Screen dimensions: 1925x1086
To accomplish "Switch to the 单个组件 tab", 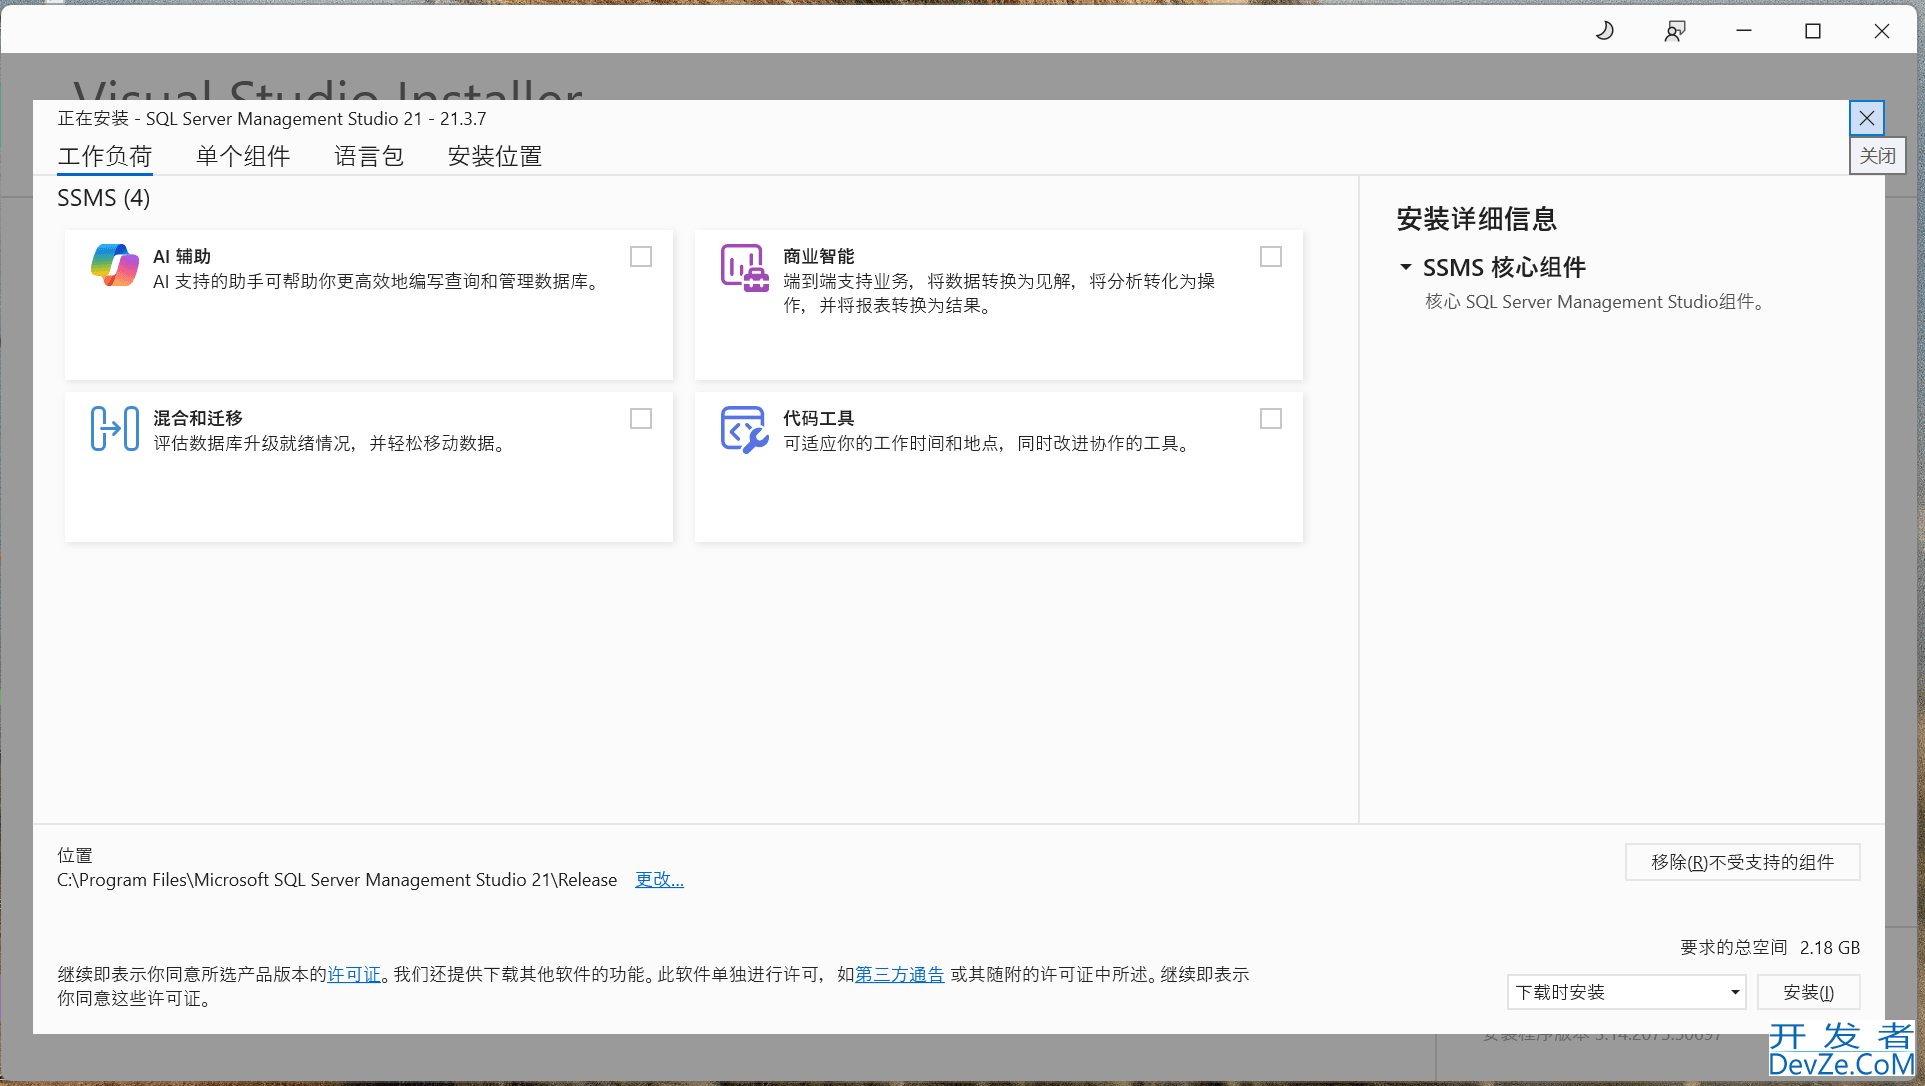I will tap(243, 156).
